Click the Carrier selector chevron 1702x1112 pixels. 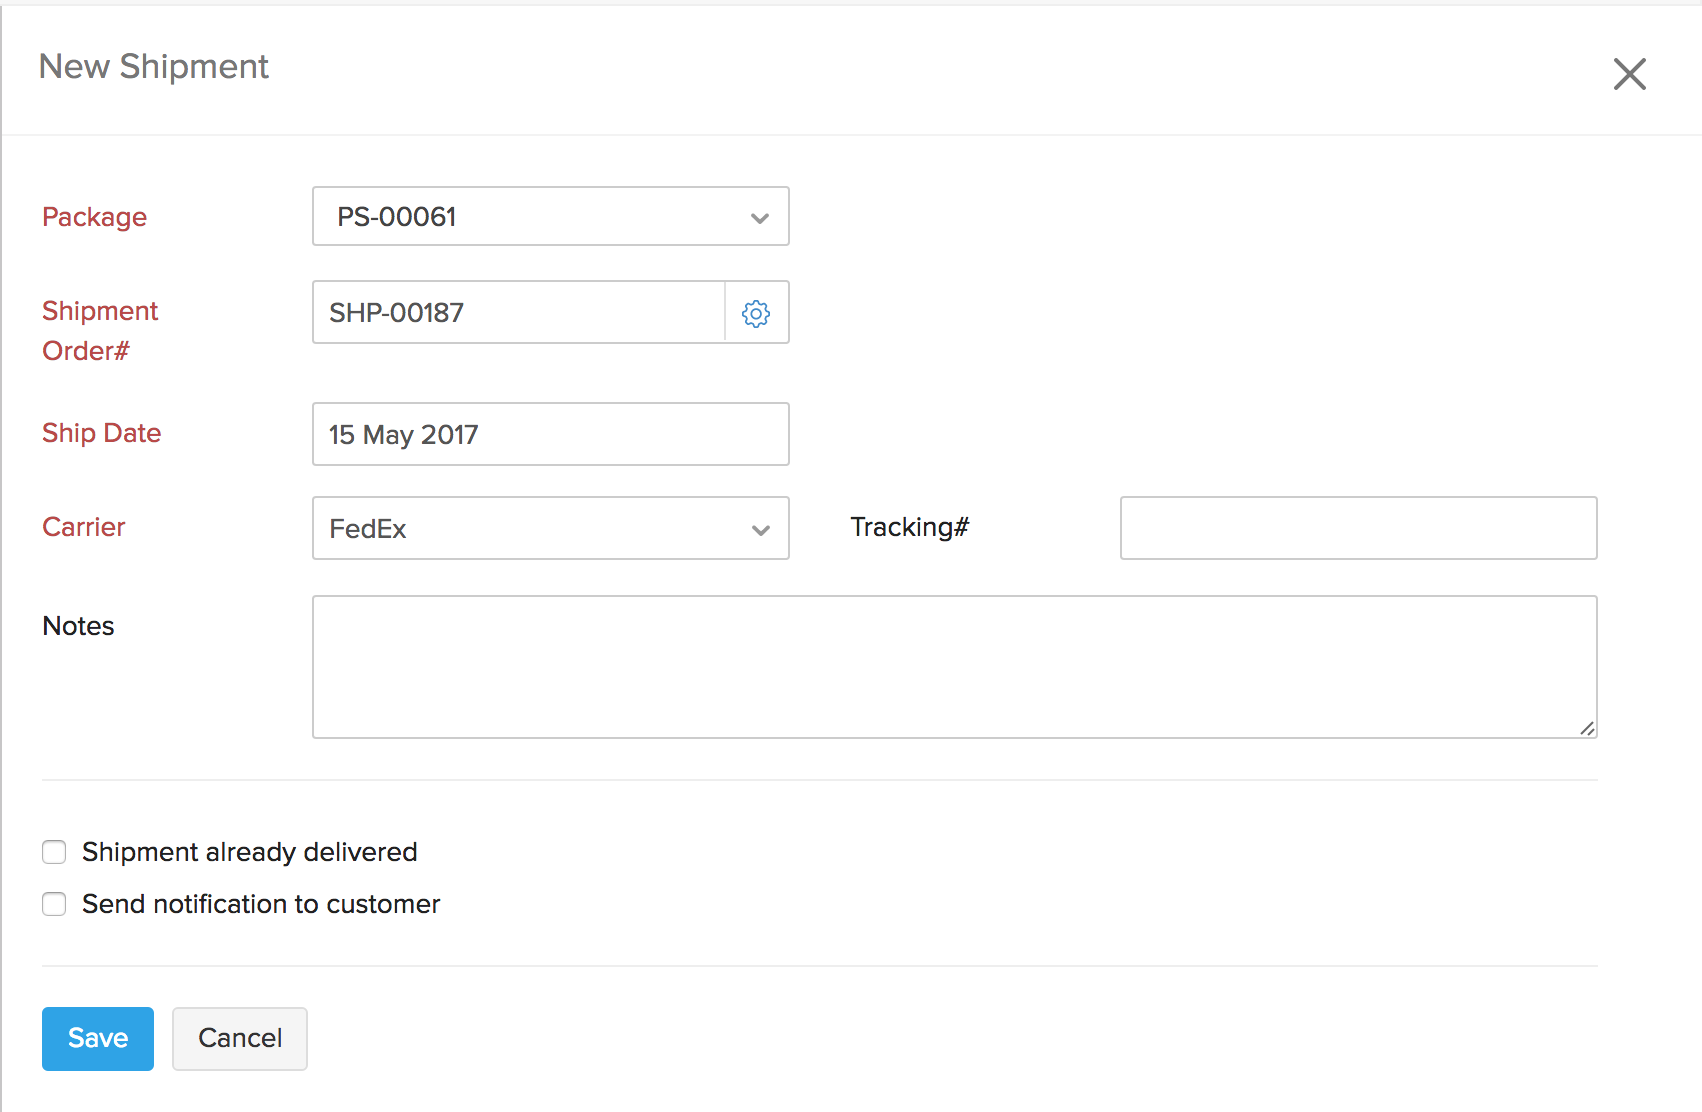pyautogui.click(x=760, y=528)
